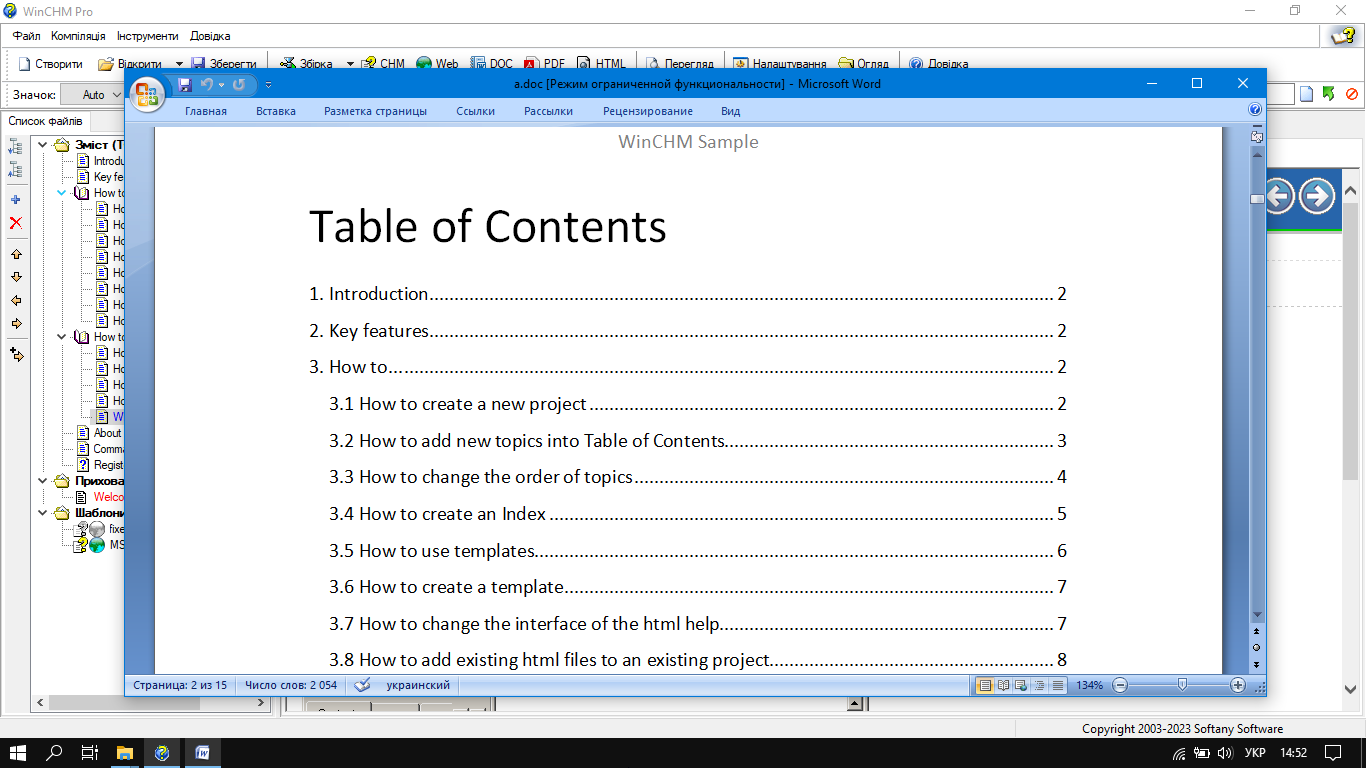Click Створити button in WinCHM toolbar

(51, 64)
